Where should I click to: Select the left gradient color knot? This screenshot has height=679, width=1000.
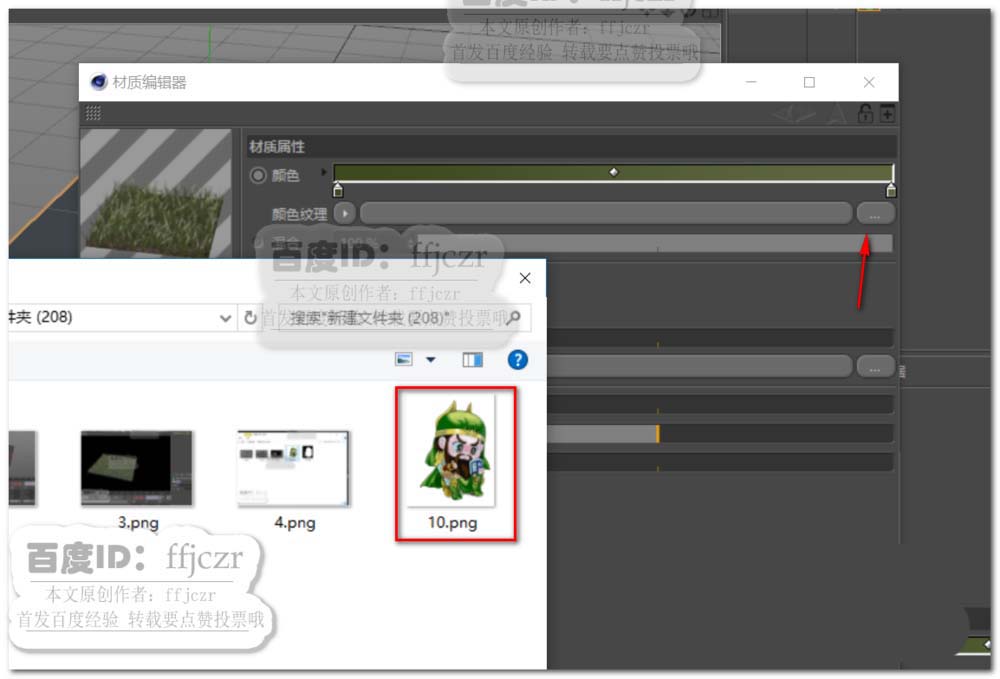[x=338, y=191]
